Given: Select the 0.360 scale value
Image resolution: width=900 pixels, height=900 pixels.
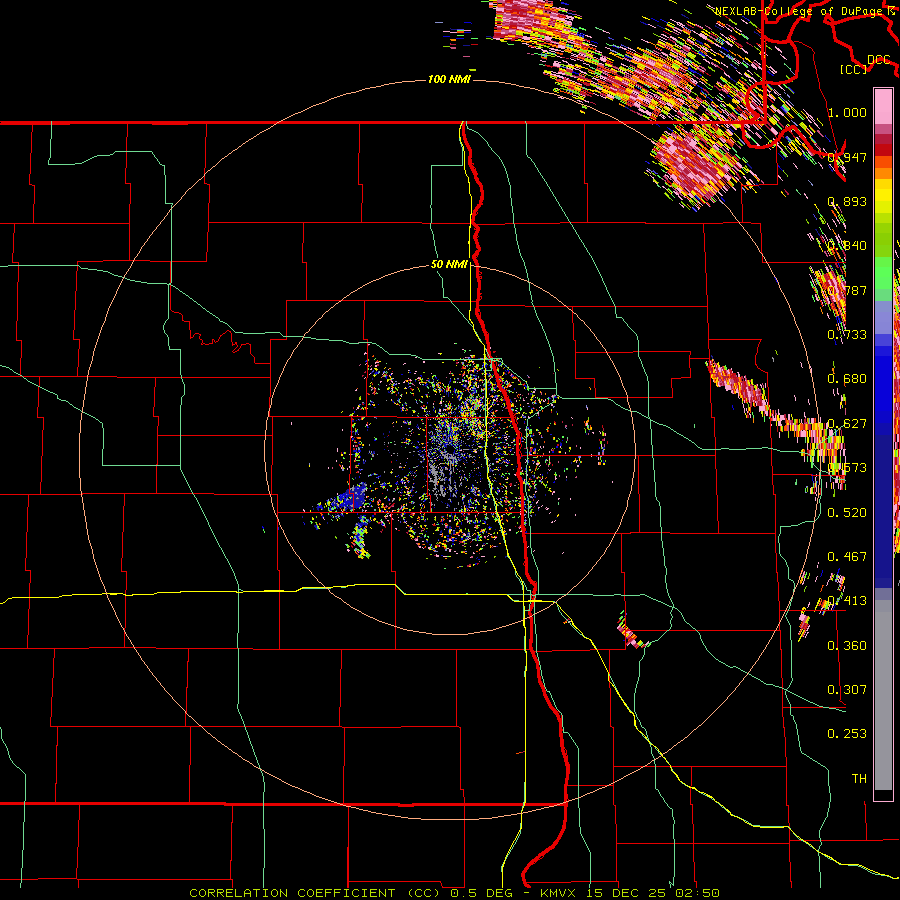Looking at the screenshot, I should point(847,646).
